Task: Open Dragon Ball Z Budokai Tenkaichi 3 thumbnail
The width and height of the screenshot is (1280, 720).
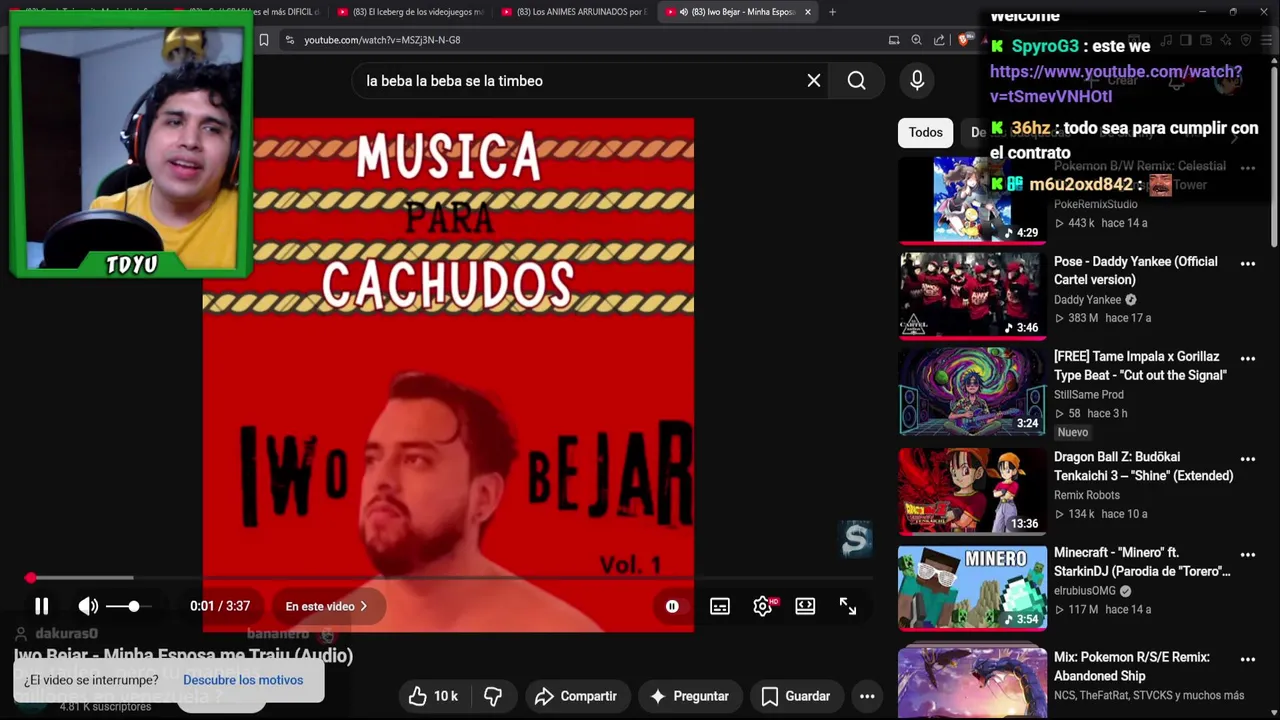Action: coord(972,491)
